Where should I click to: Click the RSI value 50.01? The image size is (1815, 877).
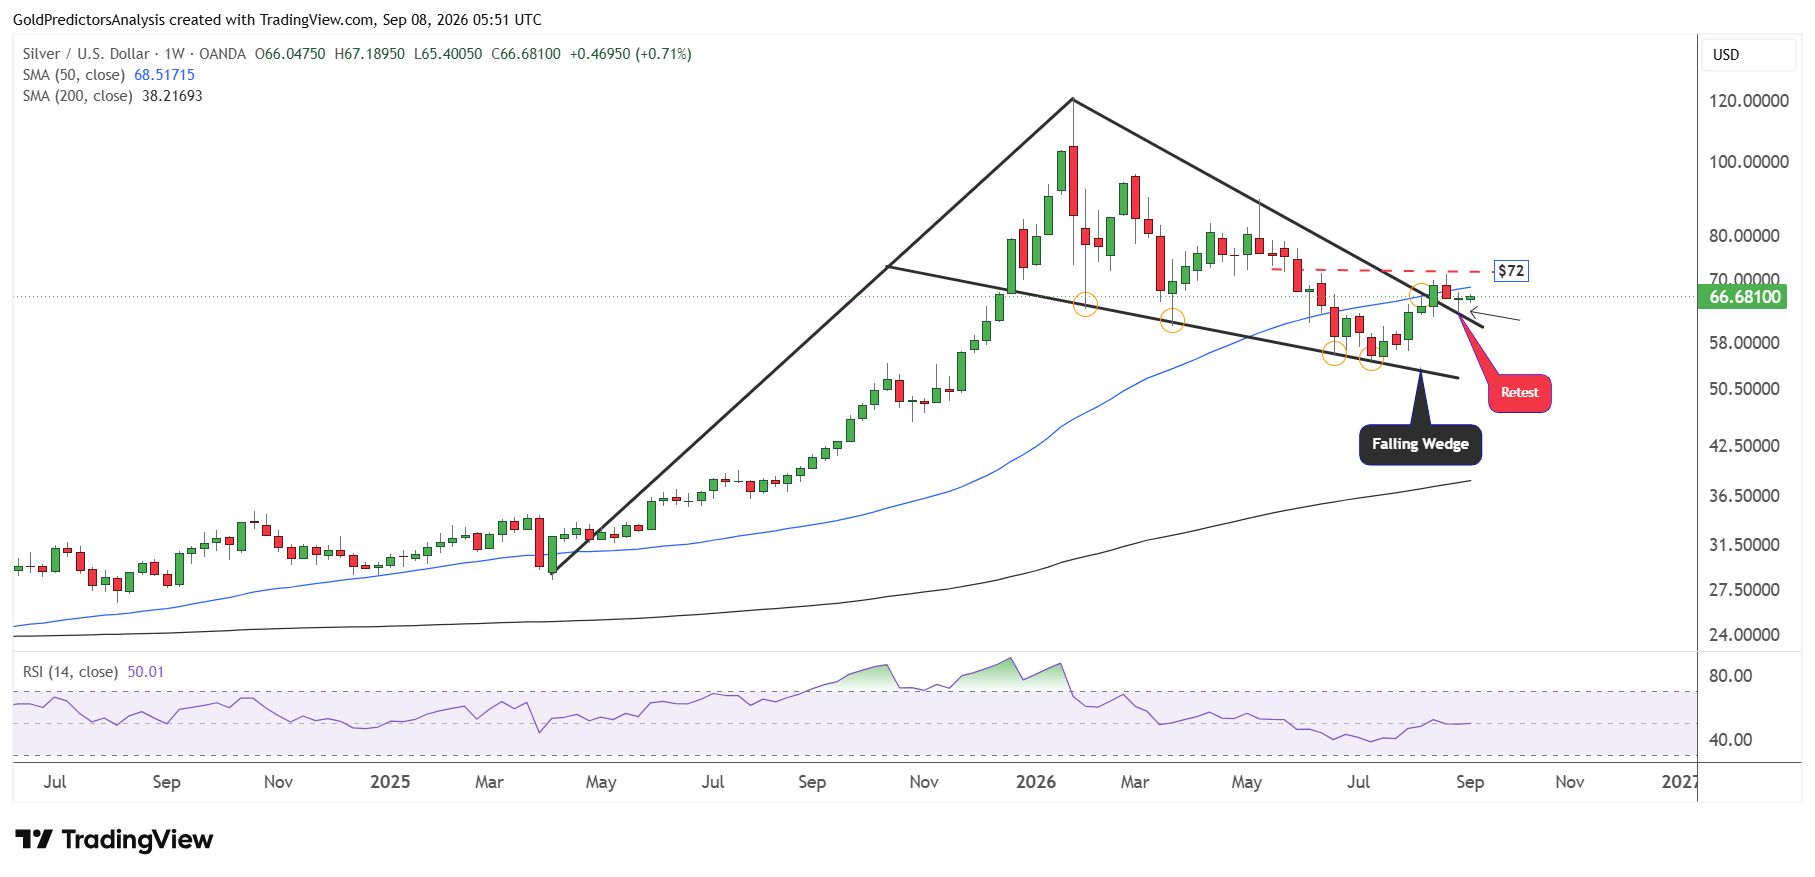pos(146,672)
